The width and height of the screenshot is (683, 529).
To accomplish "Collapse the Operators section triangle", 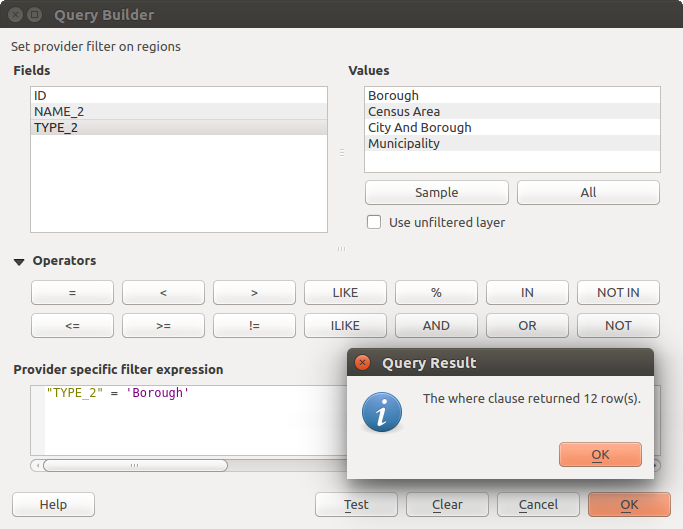I will 19,261.
